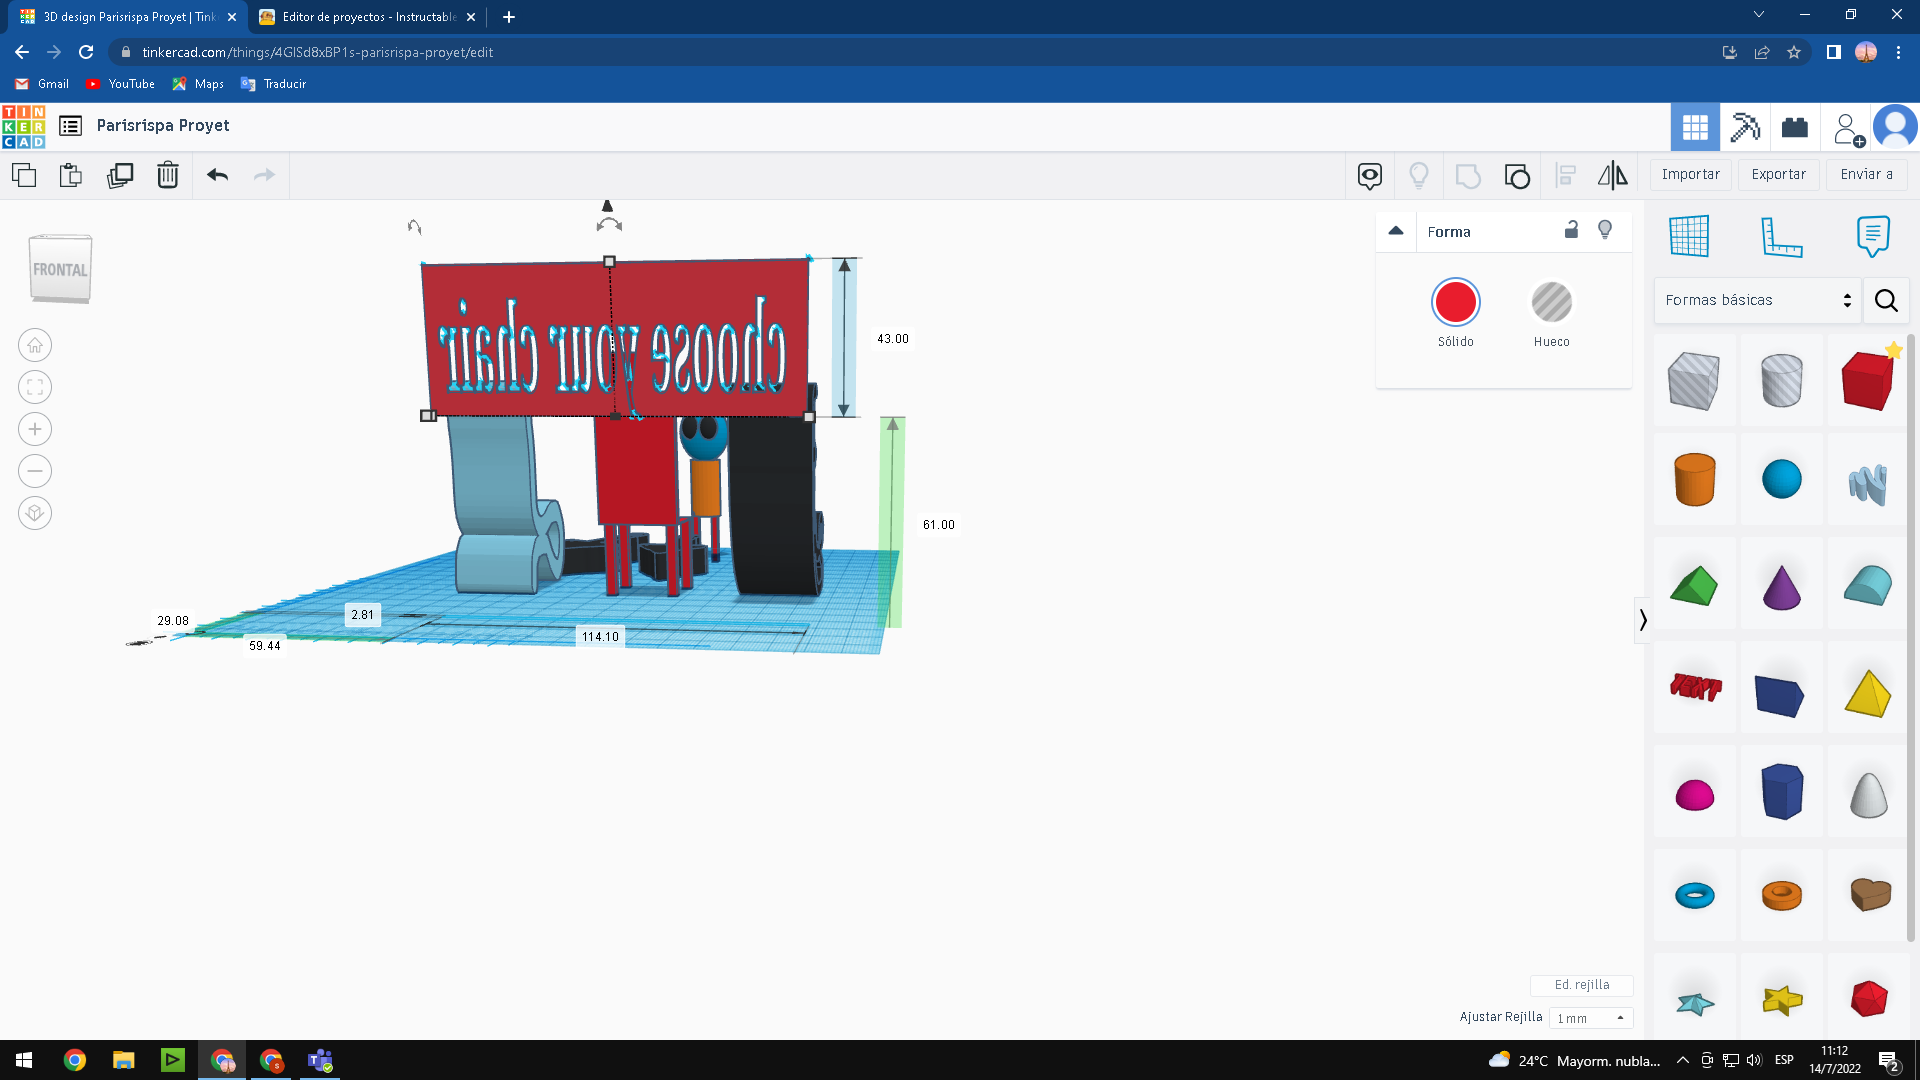
Task: Click the red Sólido color swatch
Action: click(1455, 302)
